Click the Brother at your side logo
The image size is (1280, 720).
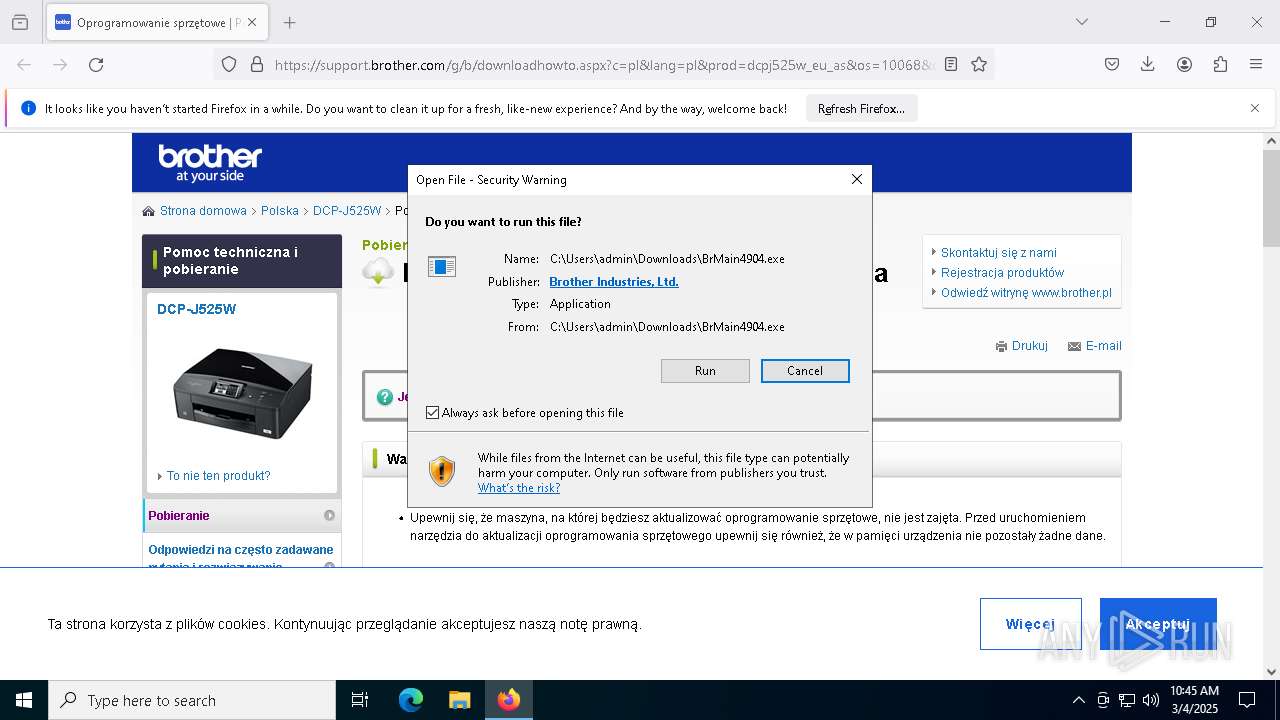pyautogui.click(x=210, y=162)
